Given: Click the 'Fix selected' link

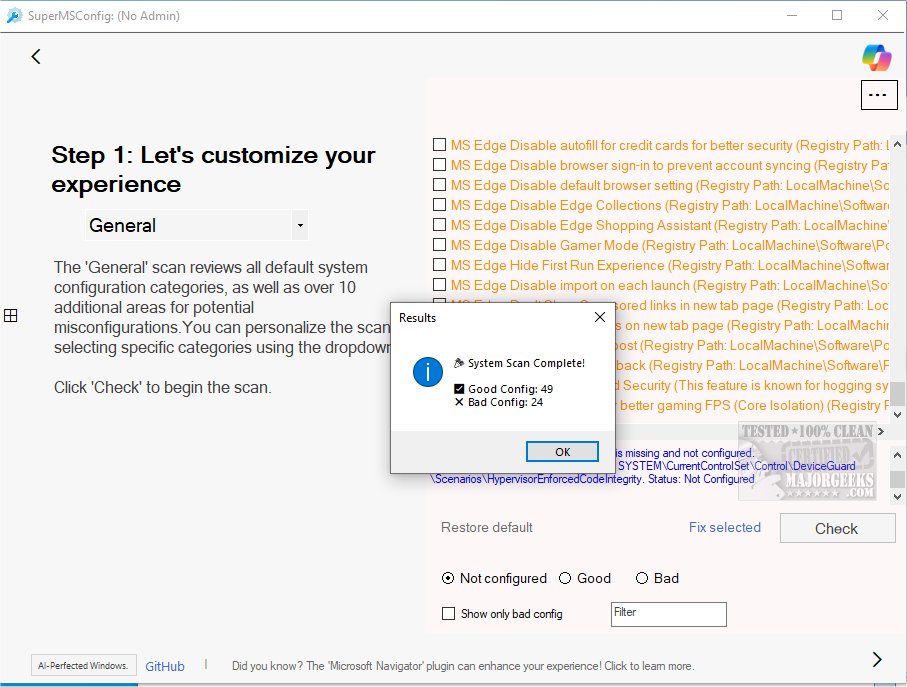Looking at the screenshot, I should (x=724, y=527).
